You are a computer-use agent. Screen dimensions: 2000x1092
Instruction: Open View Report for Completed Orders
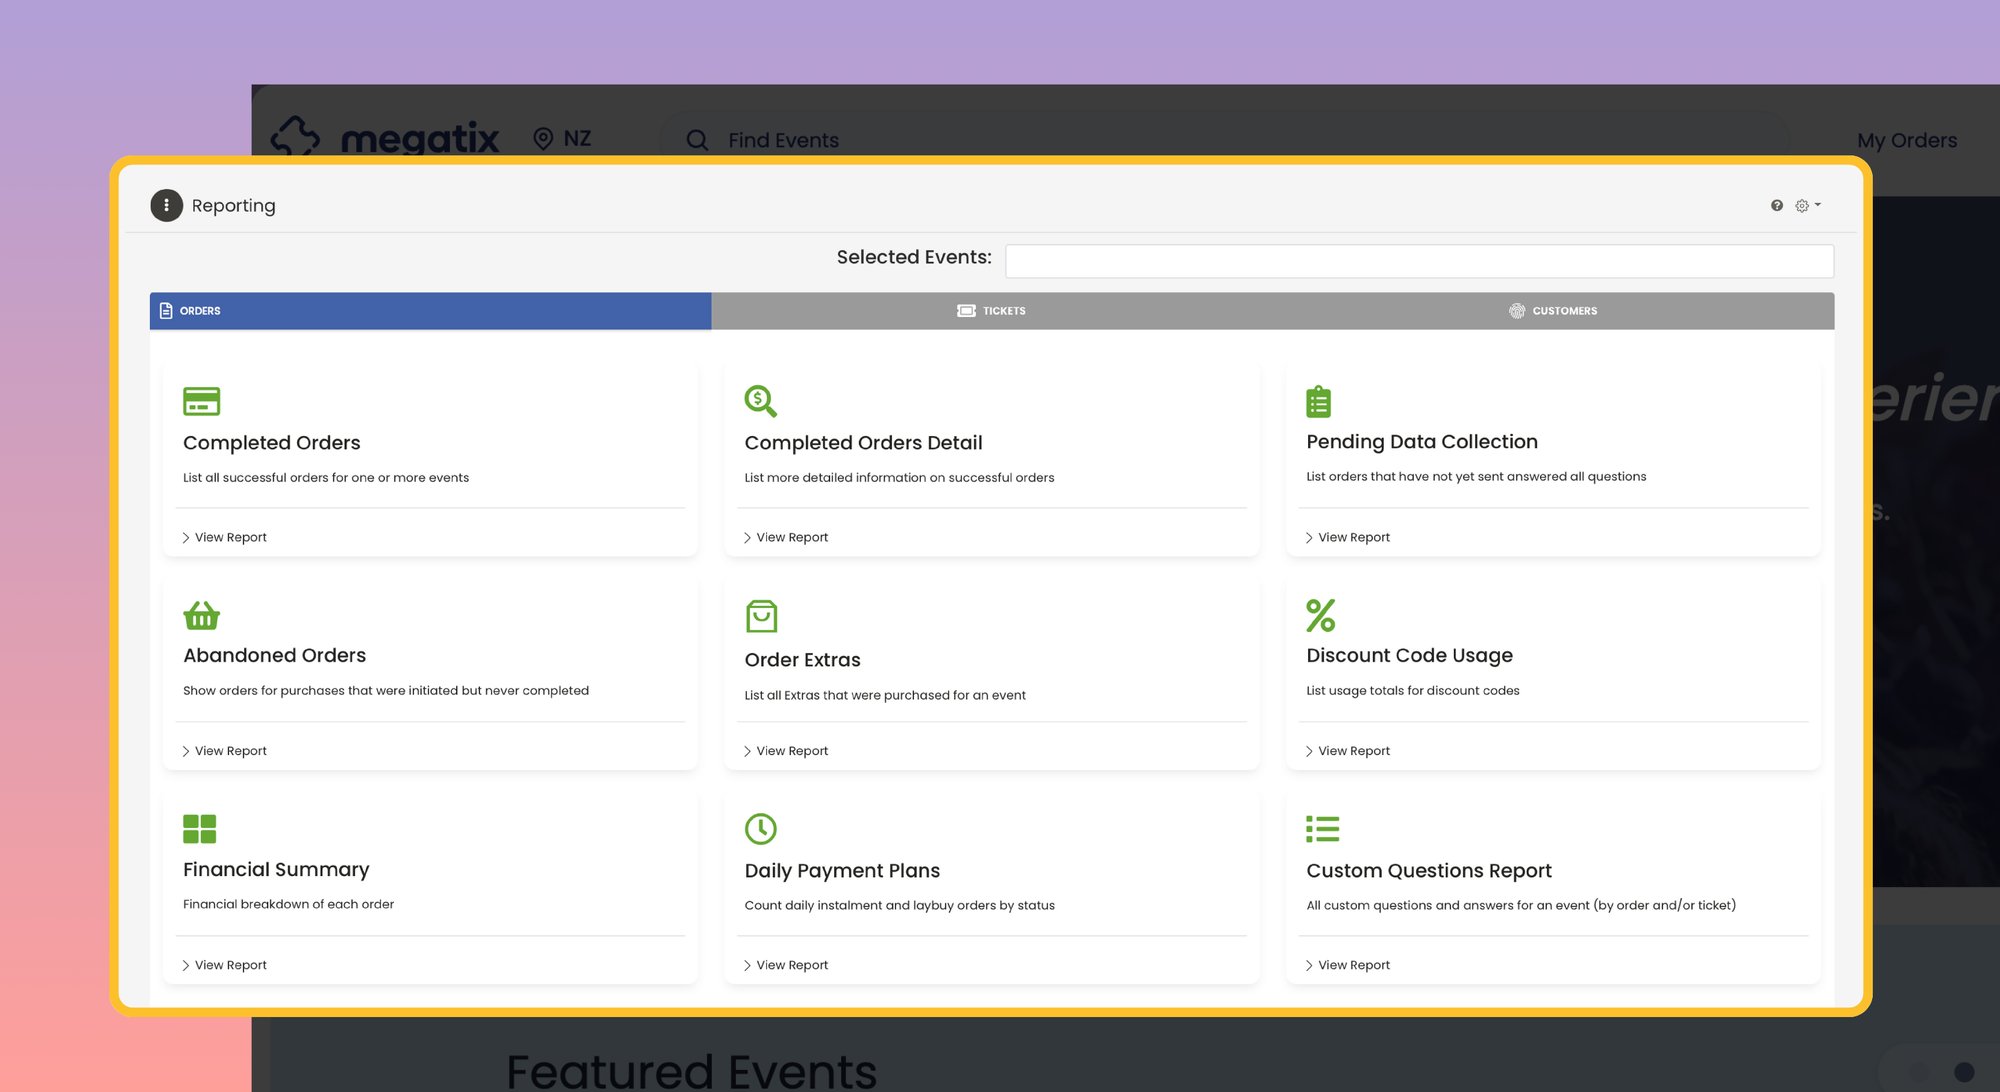point(229,537)
